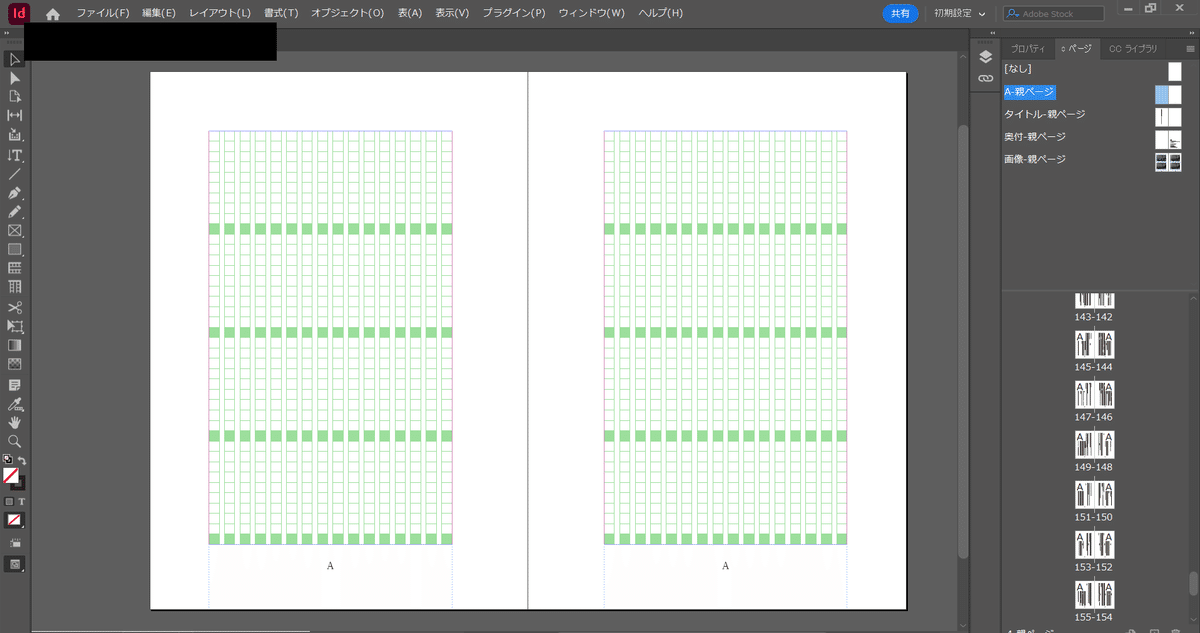Open the 表(A) menu
Image resolution: width=1200 pixels, height=633 pixels.
tap(409, 14)
